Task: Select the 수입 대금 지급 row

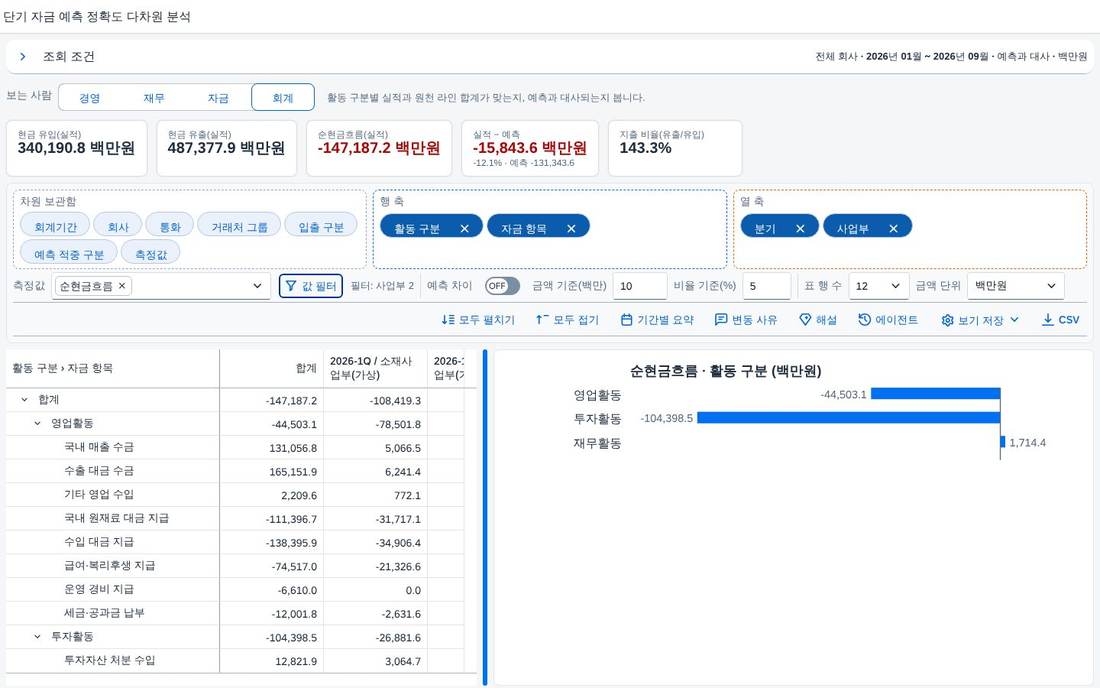Action: 235,543
